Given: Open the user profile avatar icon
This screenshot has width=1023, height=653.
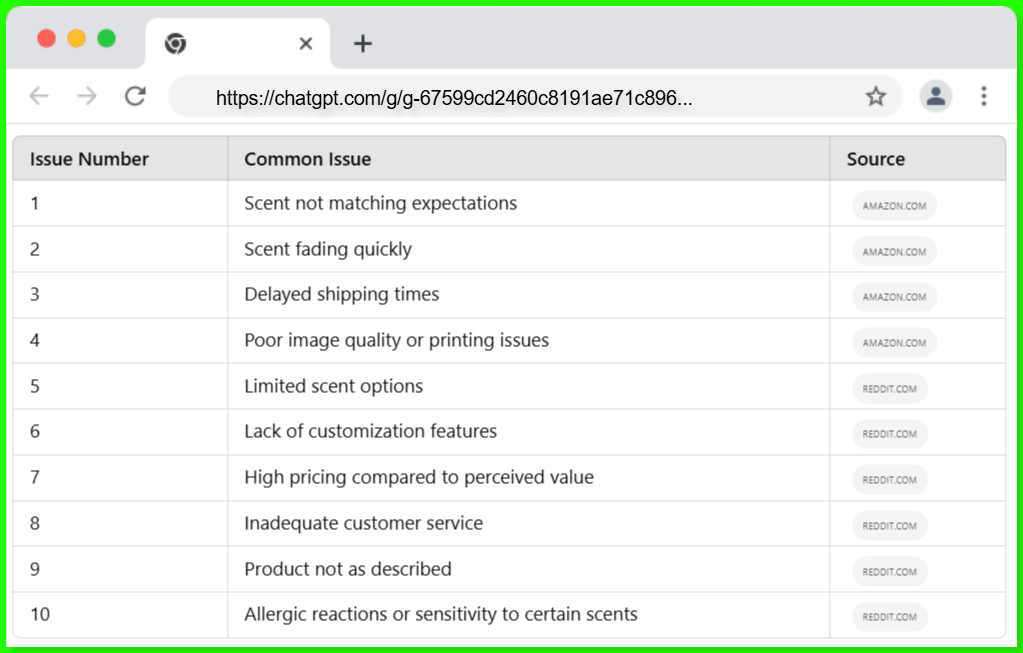Looking at the screenshot, I should 936,96.
